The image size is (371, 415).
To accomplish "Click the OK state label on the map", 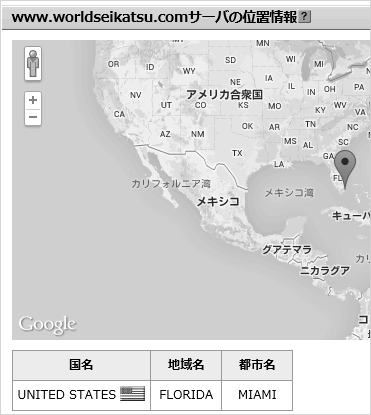I will click(x=247, y=126).
